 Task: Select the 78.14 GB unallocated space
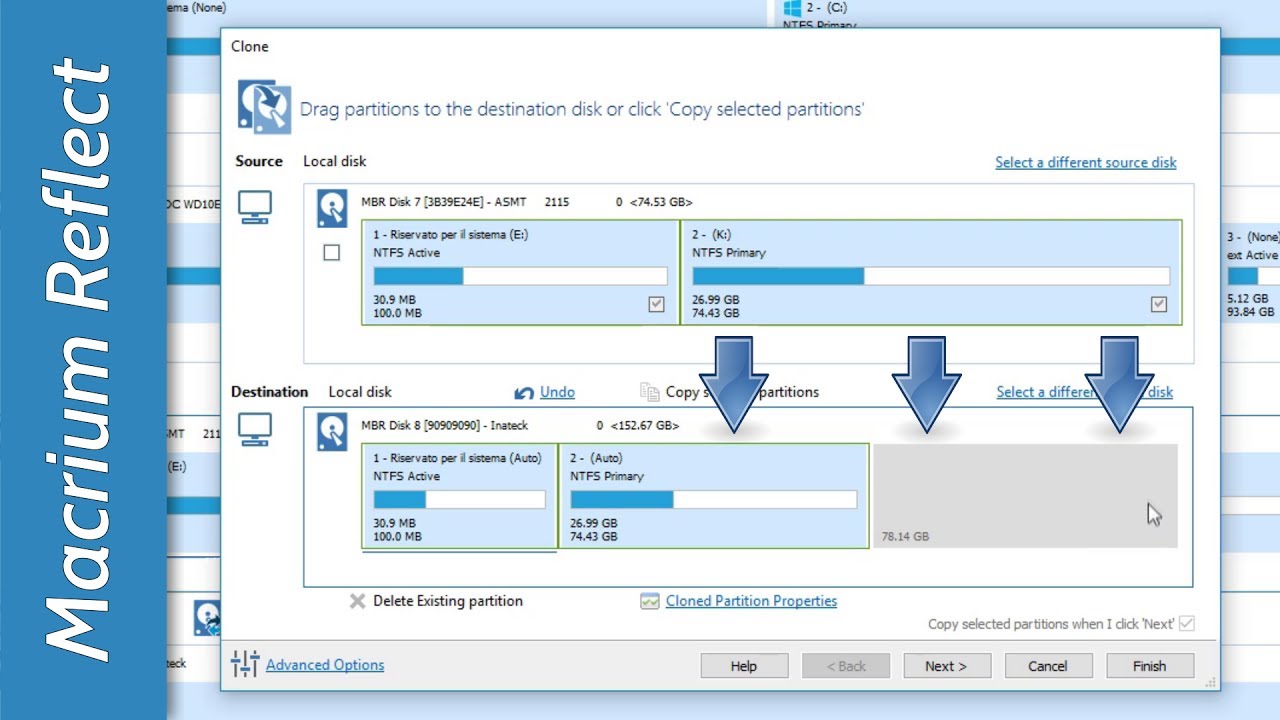[1025, 496]
